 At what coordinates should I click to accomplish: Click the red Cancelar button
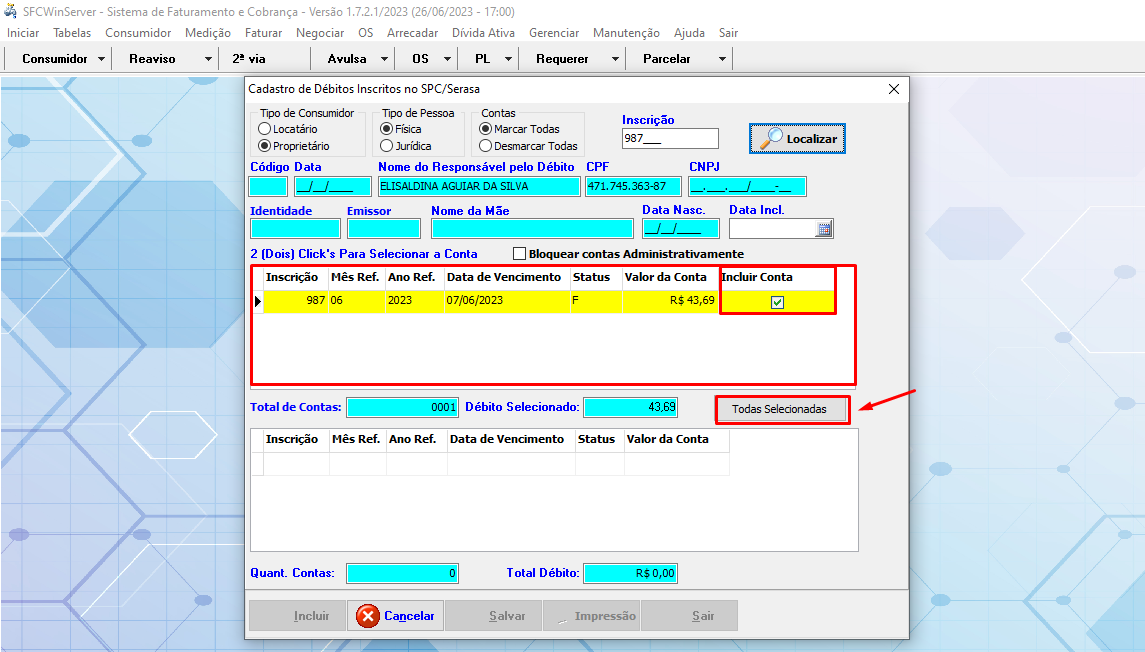(395, 616)
